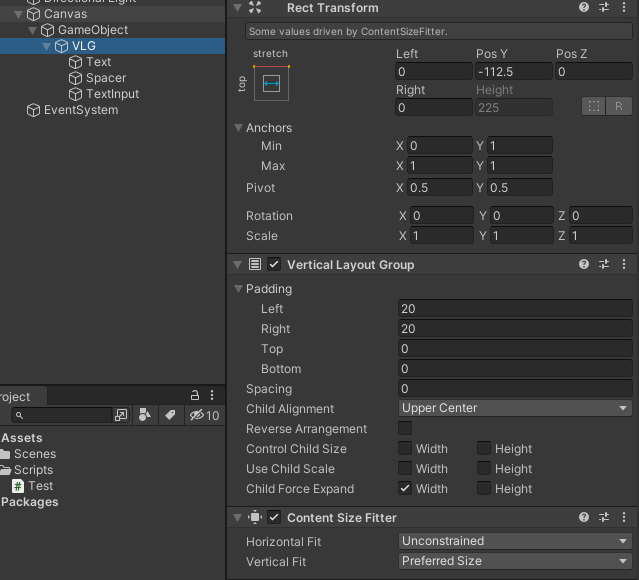This screenshot has width=639, height=580.
Task: Open the anchor presets stretch box
Action: [x=271, y=84]
